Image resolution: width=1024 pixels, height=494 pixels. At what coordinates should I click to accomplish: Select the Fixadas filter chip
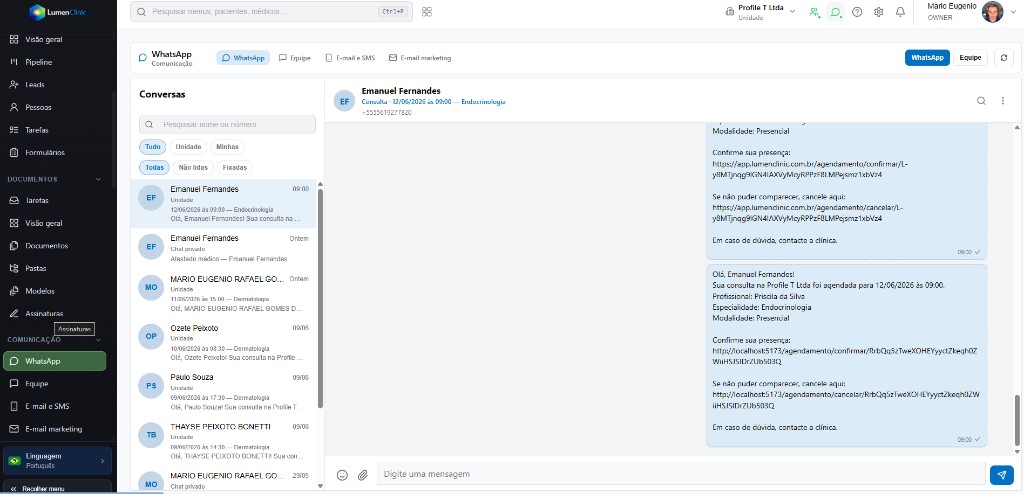[x=234, y=168]
